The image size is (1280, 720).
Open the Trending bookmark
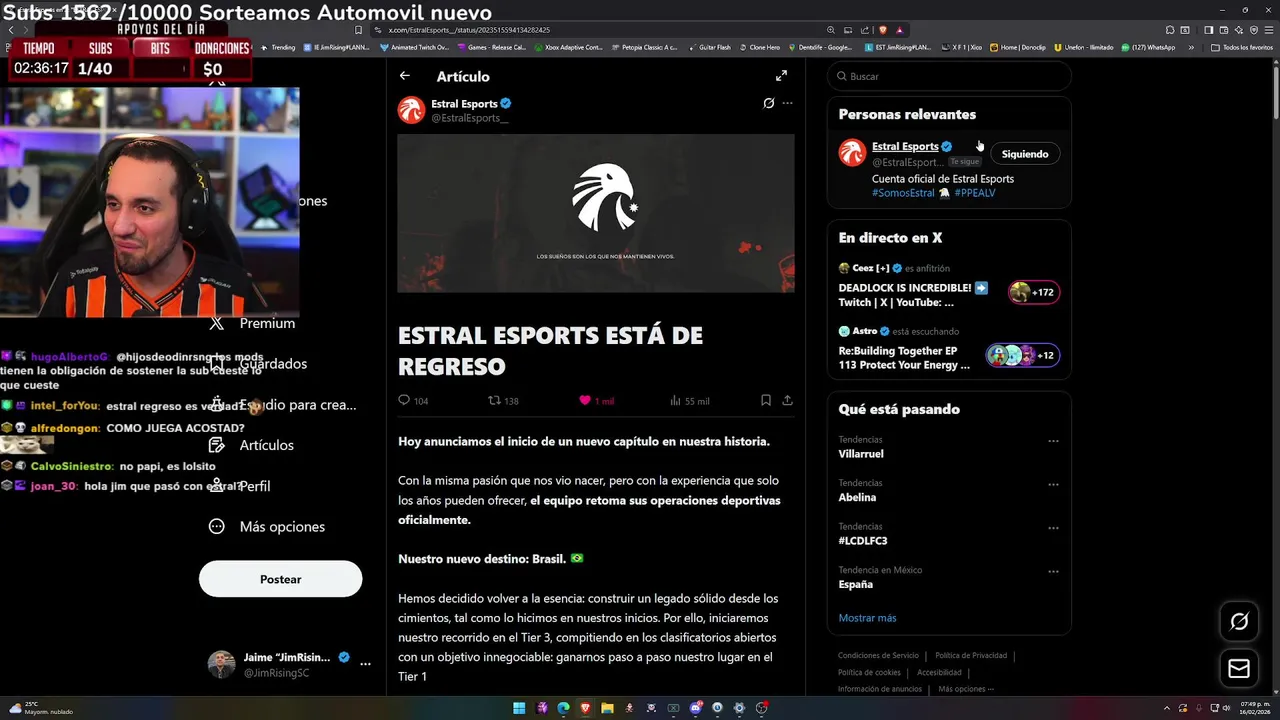tap(277, 47)
